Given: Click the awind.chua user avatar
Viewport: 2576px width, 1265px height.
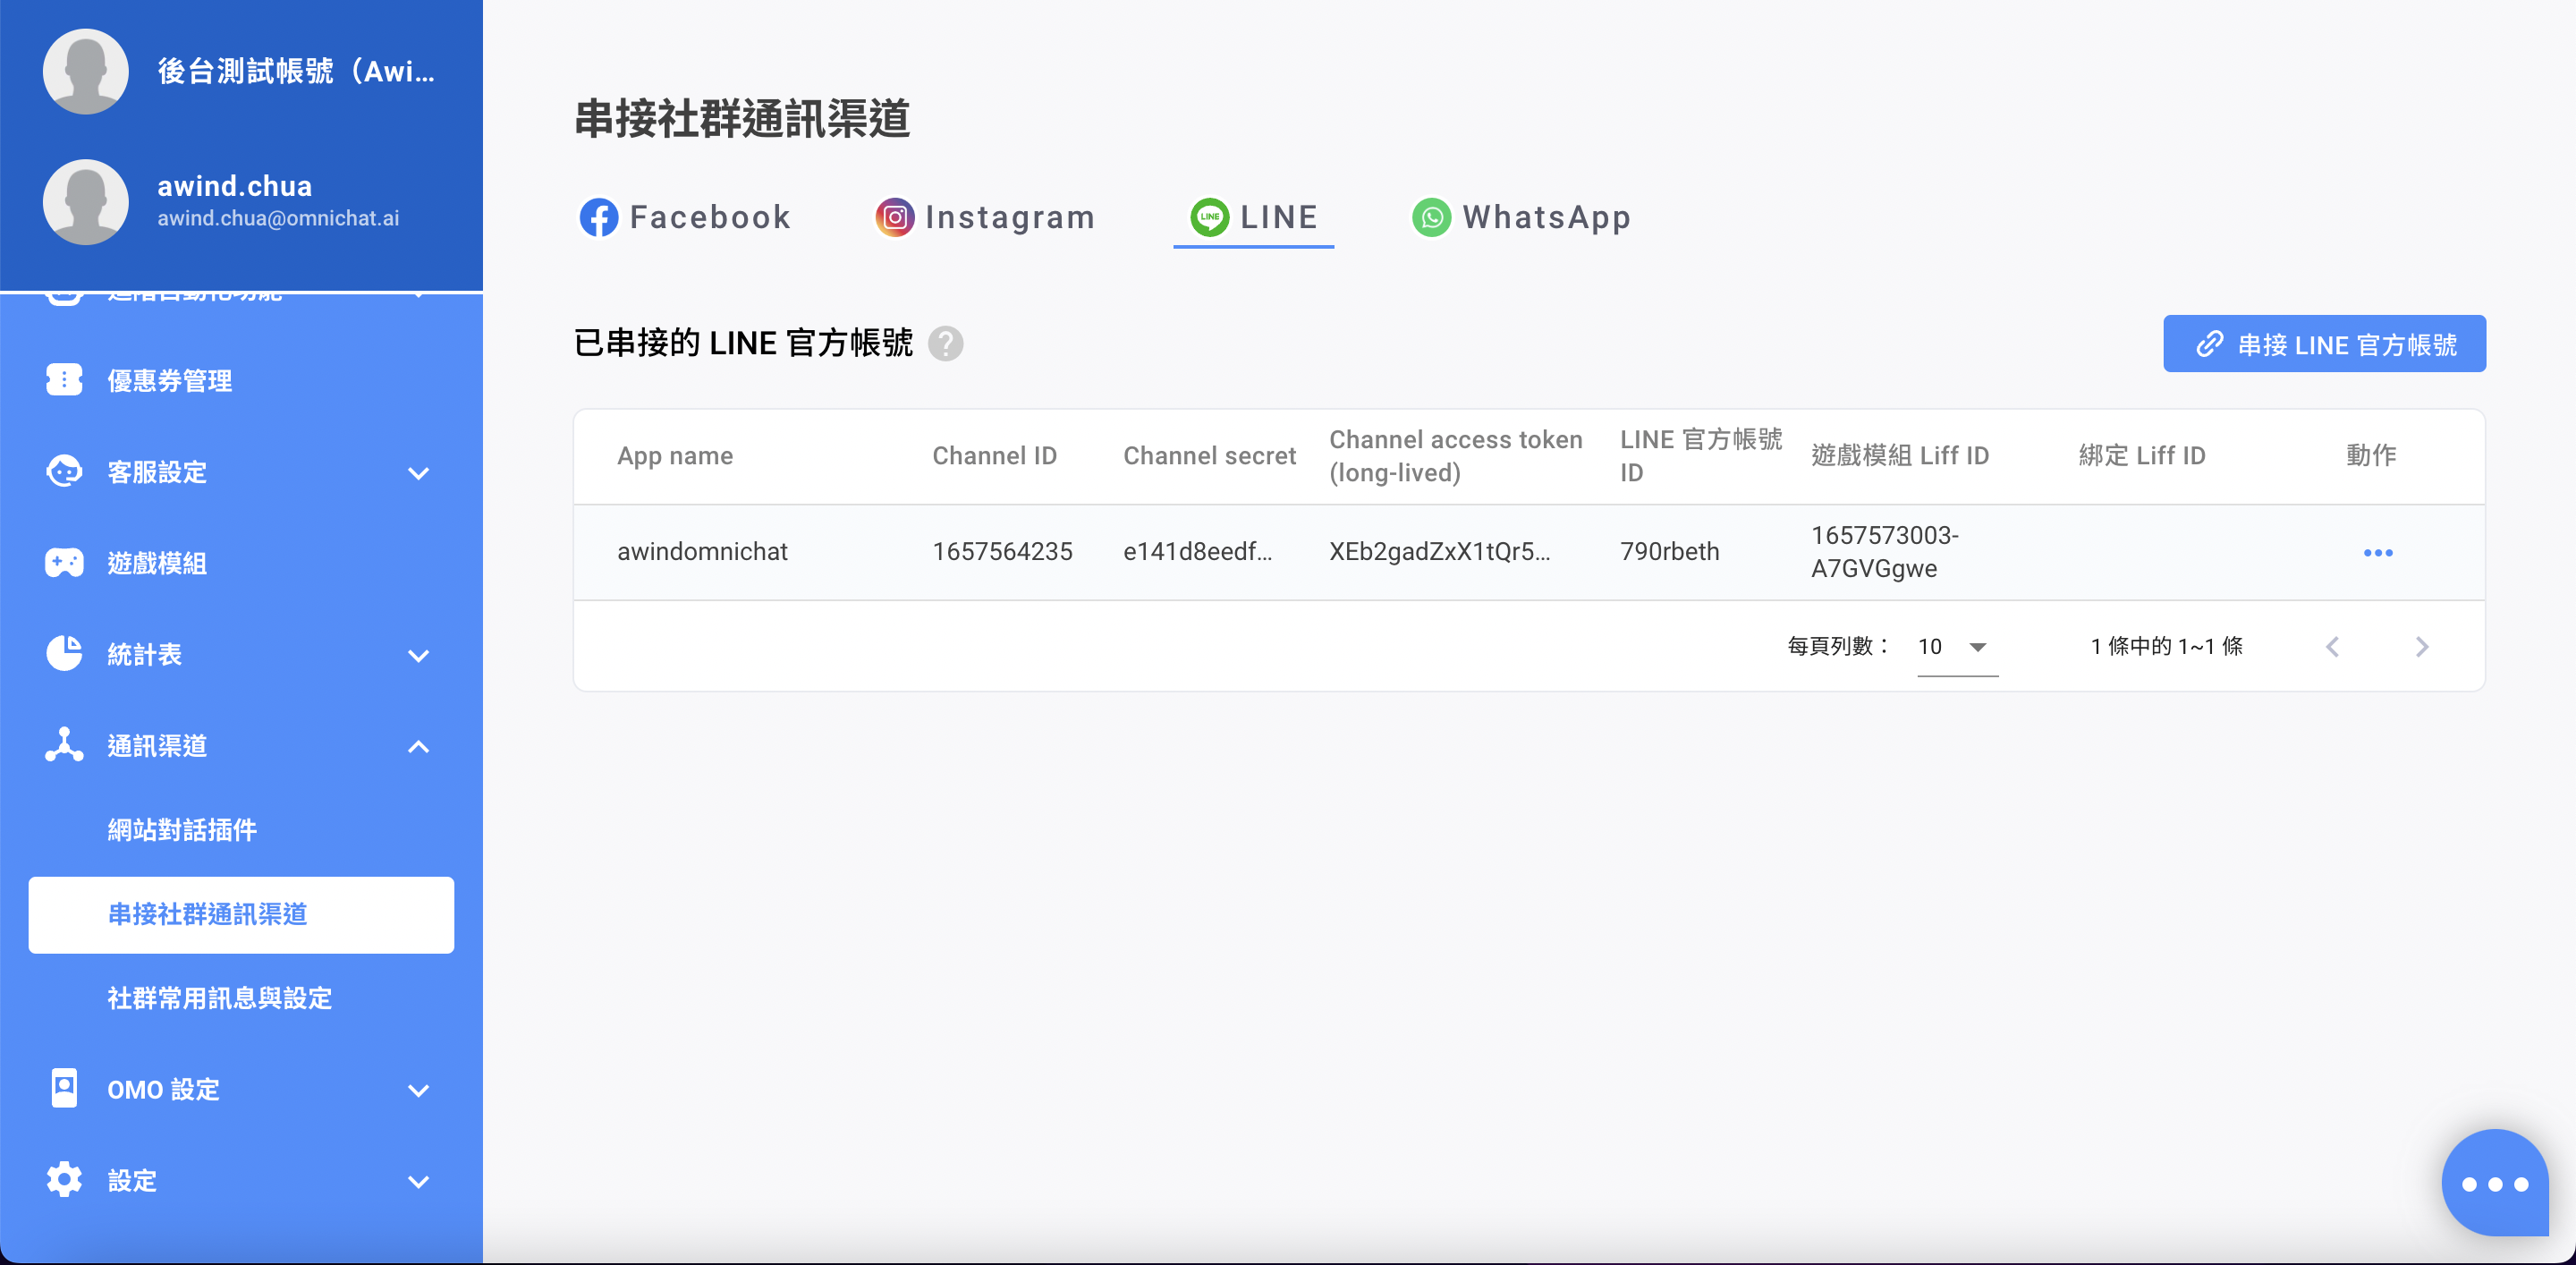Looking at the screenshot, I should [86, 201].
